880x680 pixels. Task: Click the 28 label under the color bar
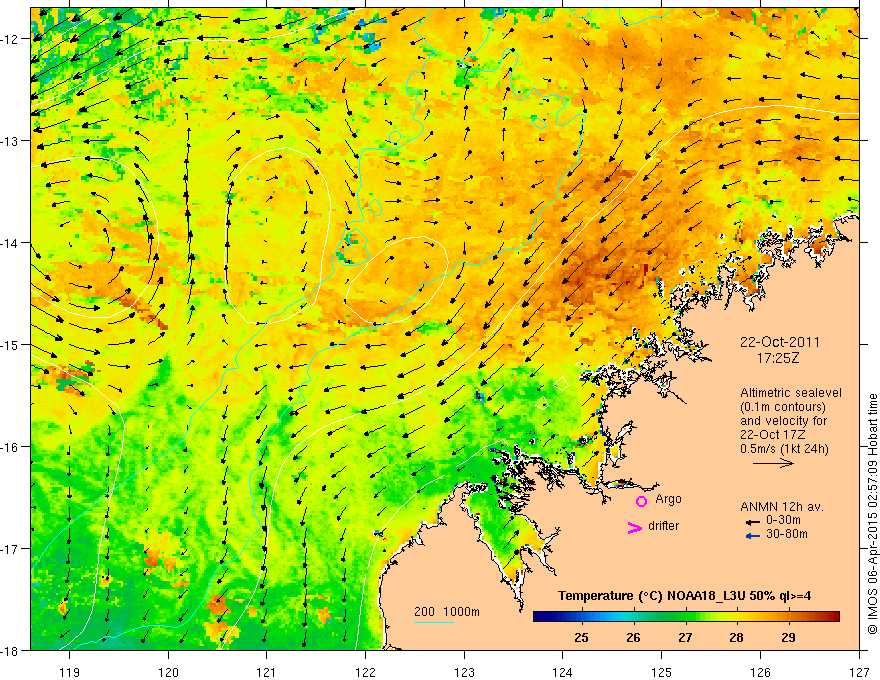[736, 637]
